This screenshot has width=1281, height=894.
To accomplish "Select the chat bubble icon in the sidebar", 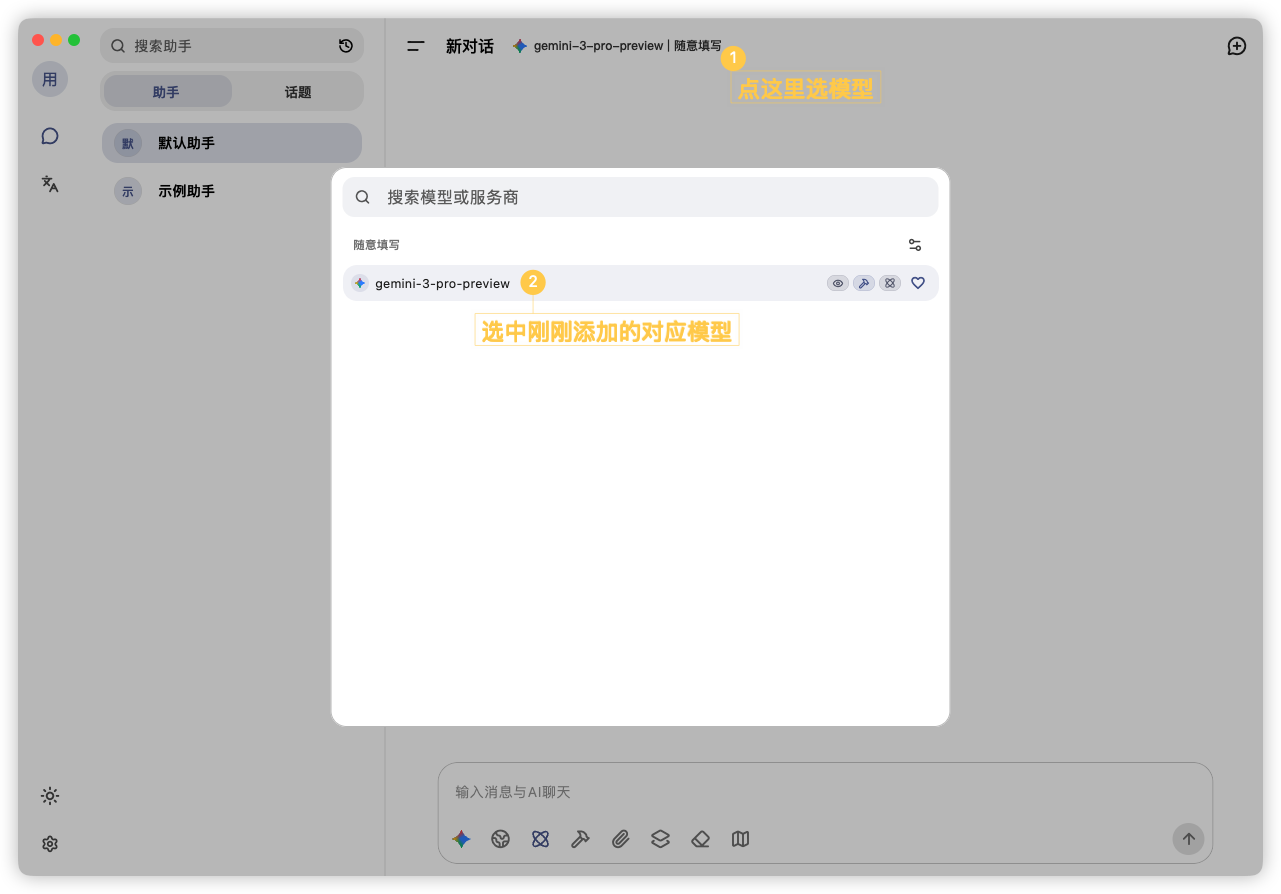I will tap(49, 135).
